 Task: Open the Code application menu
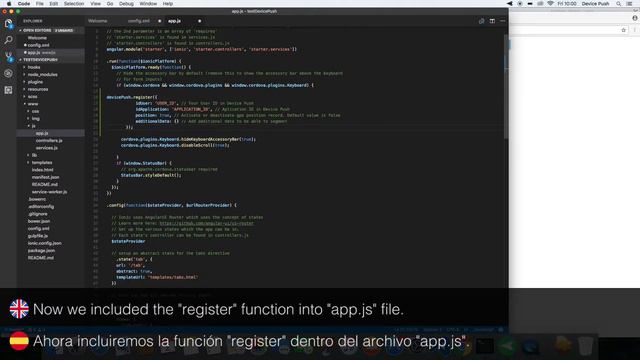[24, 4]
